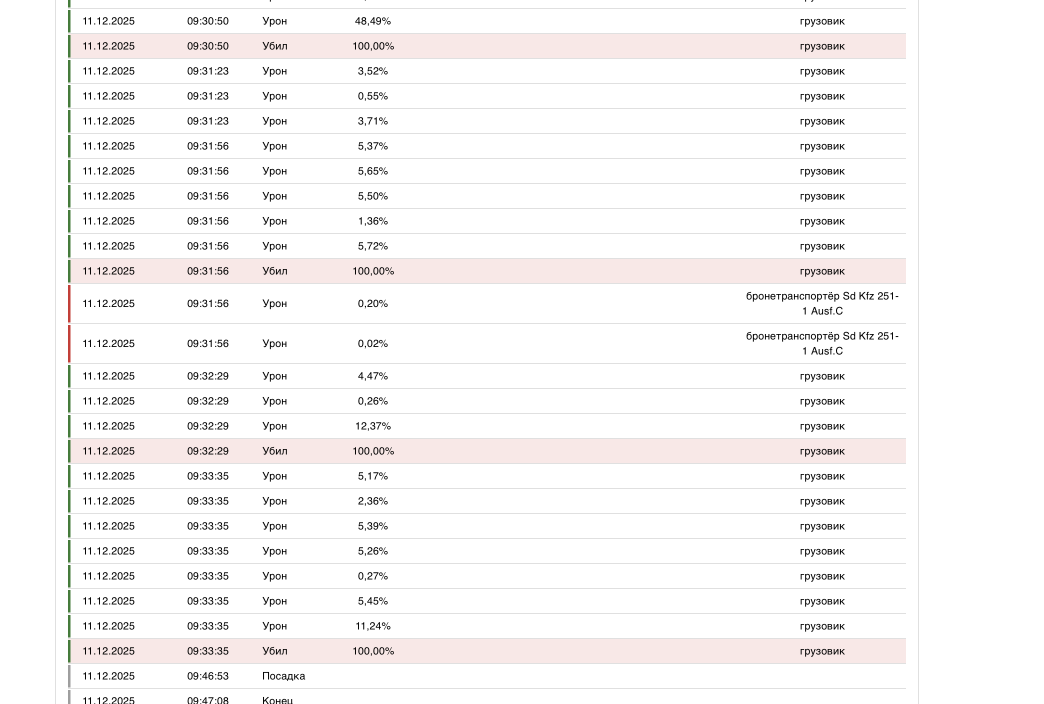Click the 12,37% damage value
This screenshot has width=1044, height=704.
tap(372, 426)
